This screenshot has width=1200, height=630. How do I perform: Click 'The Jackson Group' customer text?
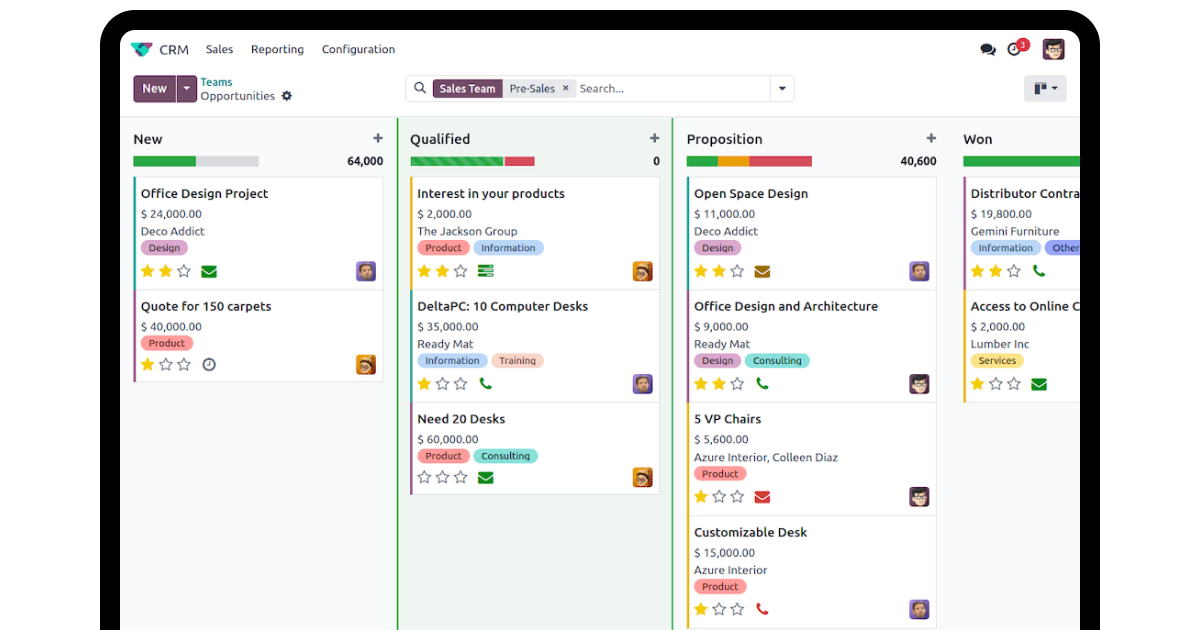point(467,231)
